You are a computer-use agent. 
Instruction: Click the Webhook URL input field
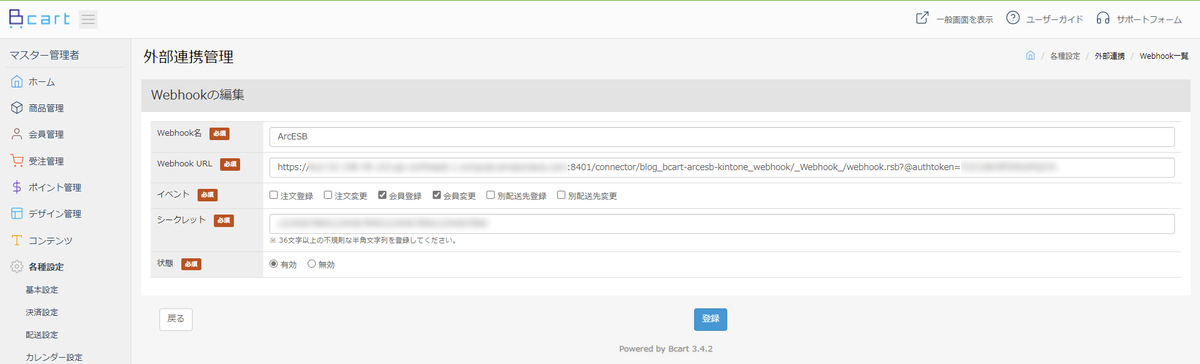coord(722,167)
